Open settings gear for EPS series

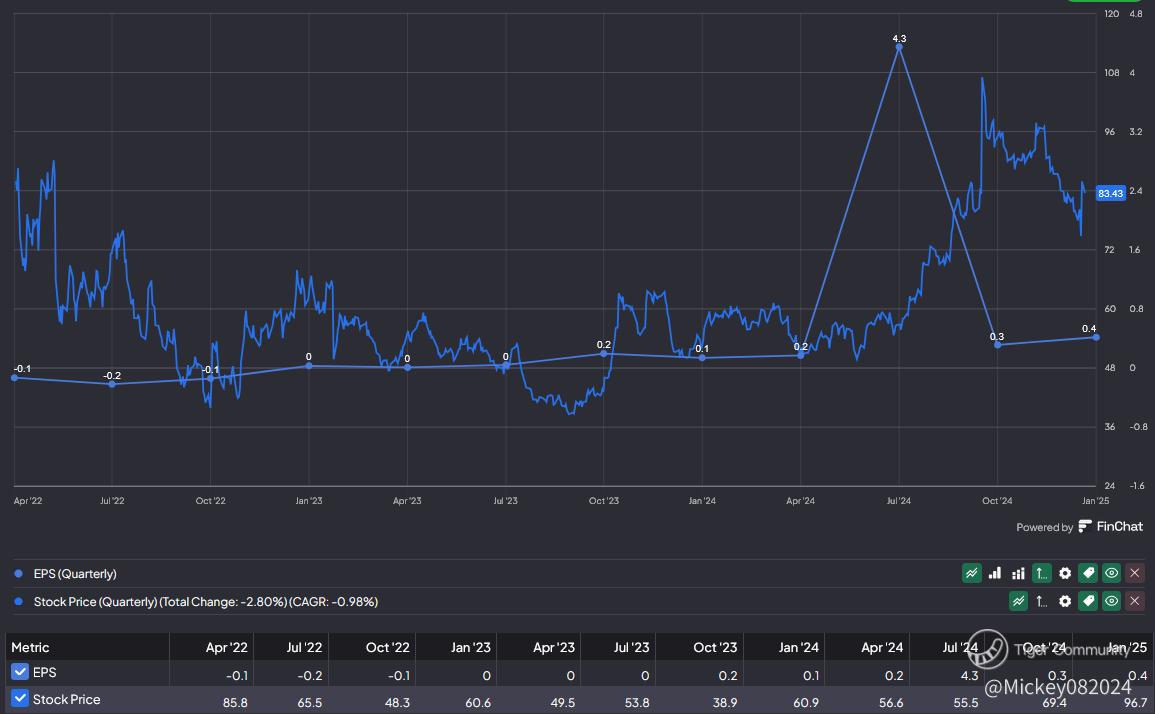pos(1065,573)
